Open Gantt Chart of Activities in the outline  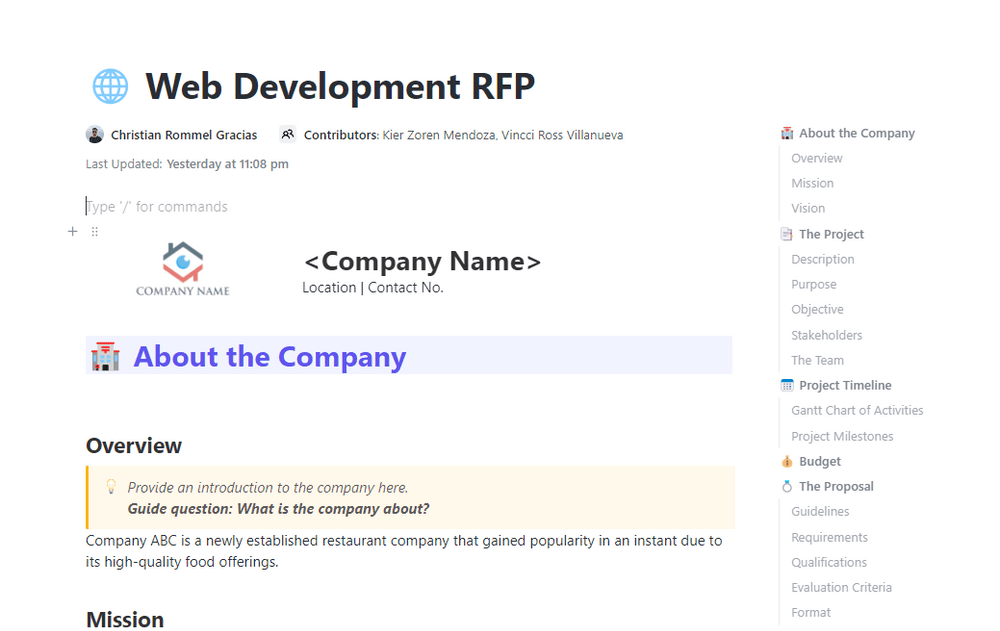[x=857, y=410]
